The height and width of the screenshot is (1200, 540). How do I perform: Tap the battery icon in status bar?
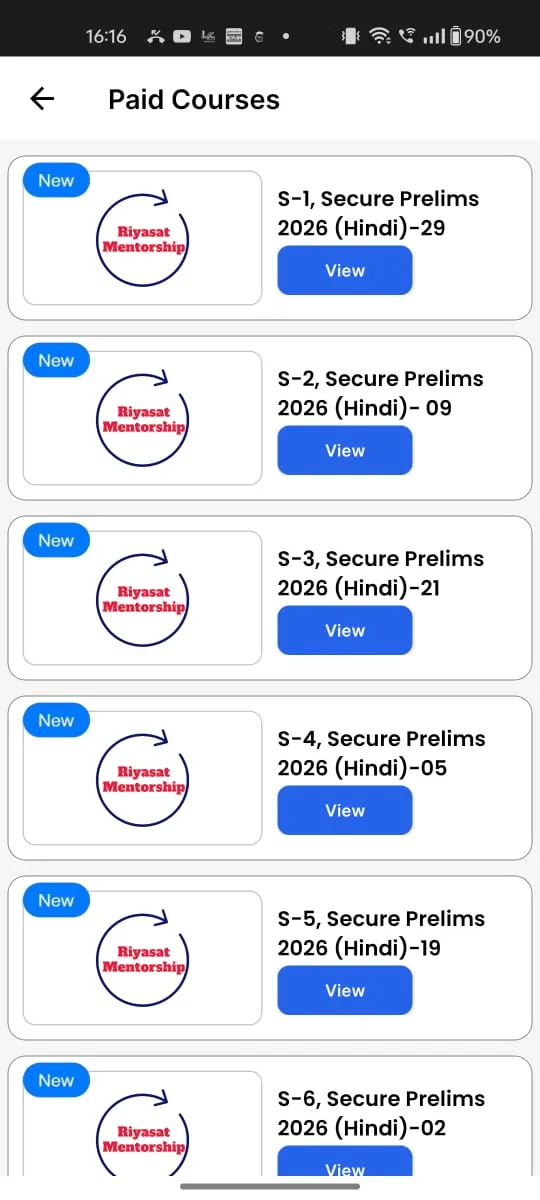point(456,36)
